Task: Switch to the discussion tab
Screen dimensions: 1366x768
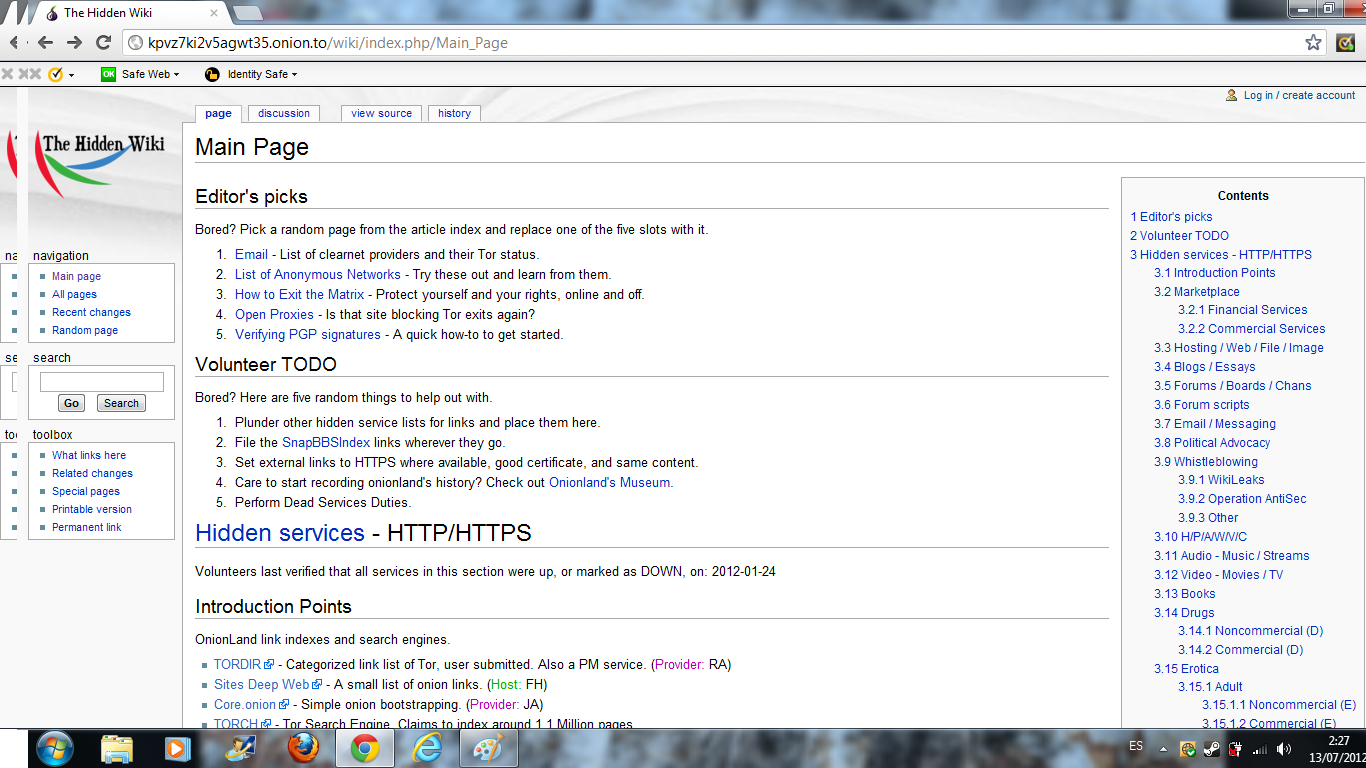Action: pos(284,113)
